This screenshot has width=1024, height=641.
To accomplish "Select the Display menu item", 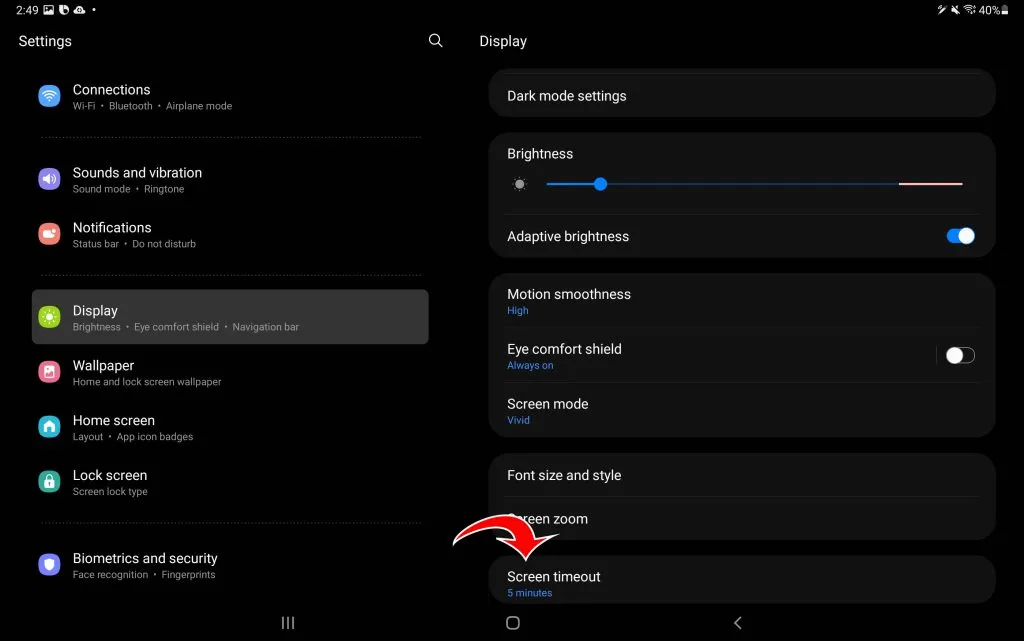I will [x=230, y=317].
